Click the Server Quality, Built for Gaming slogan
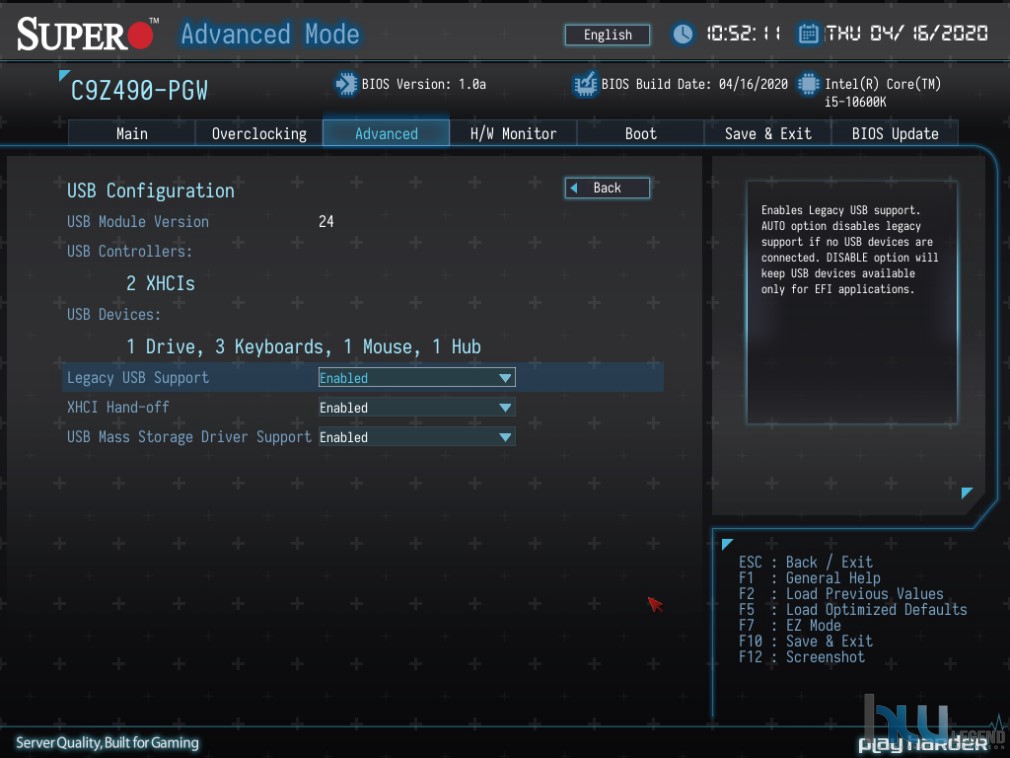 pos(107,743)
